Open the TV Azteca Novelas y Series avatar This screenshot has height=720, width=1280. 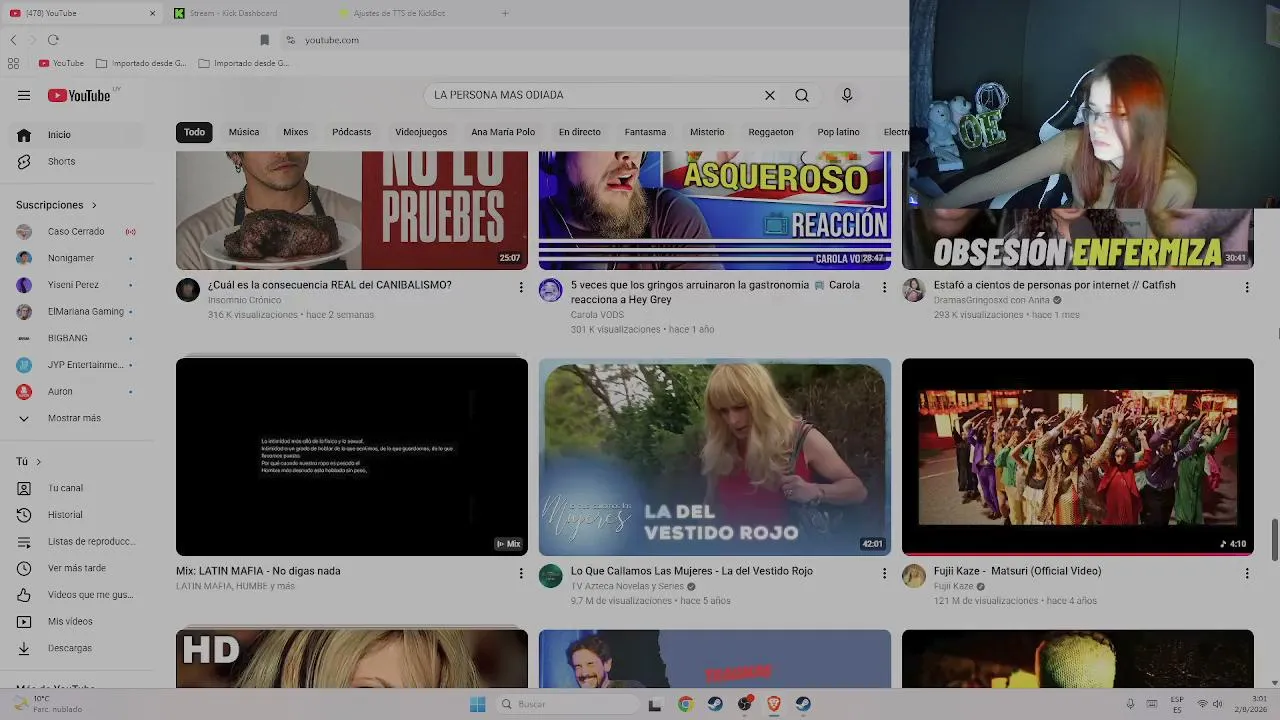(551, 576)
